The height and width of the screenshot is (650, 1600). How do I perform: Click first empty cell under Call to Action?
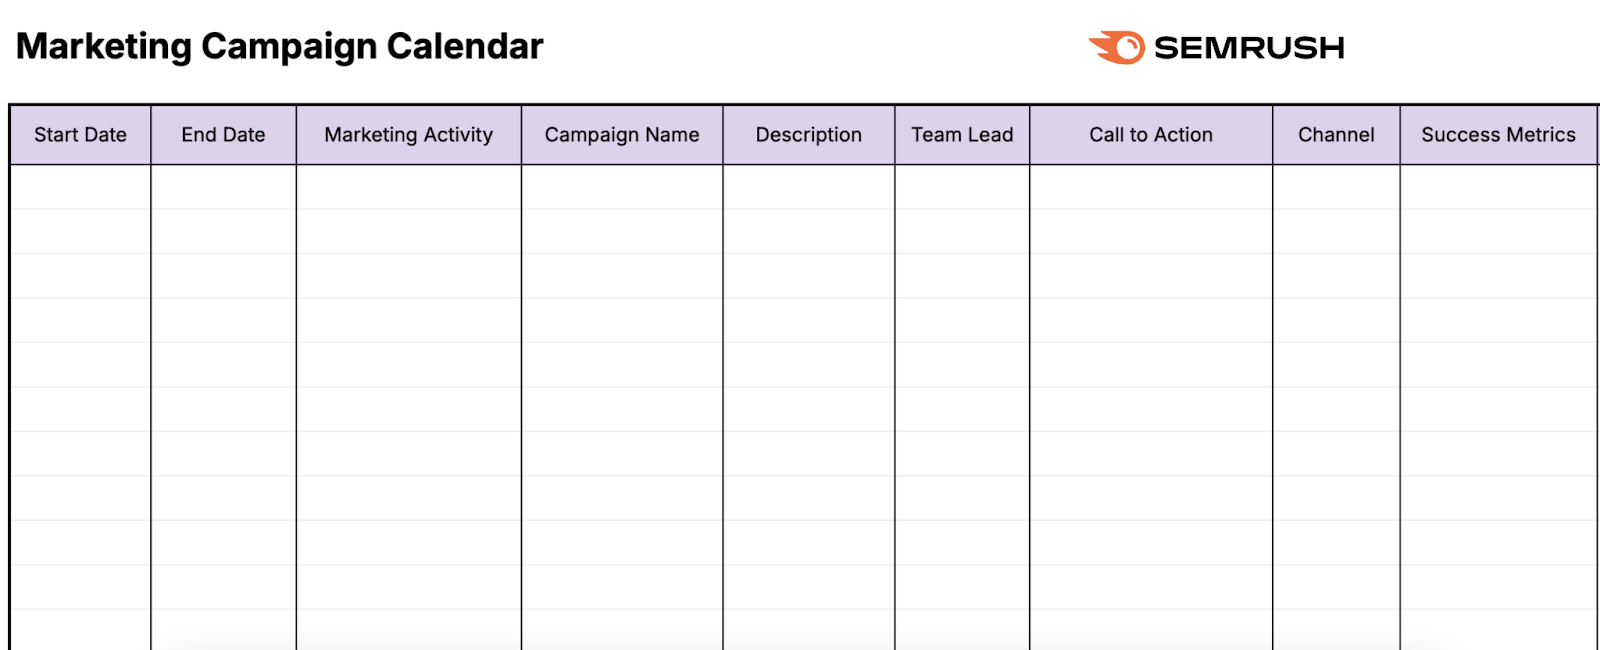tap(1150, 187)
